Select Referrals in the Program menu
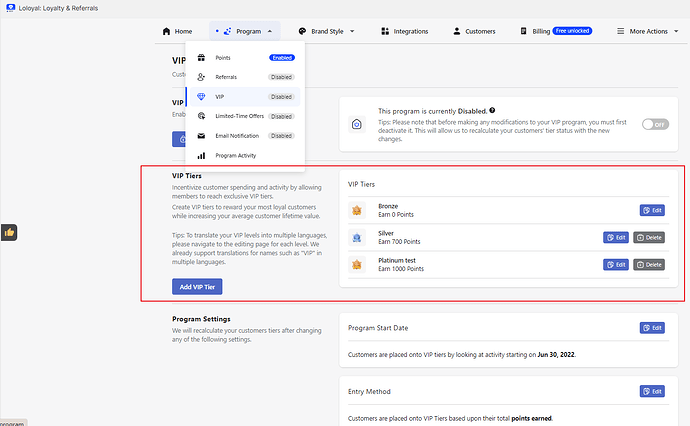Viewport: 690px width, 426px height. coord(245,77)
